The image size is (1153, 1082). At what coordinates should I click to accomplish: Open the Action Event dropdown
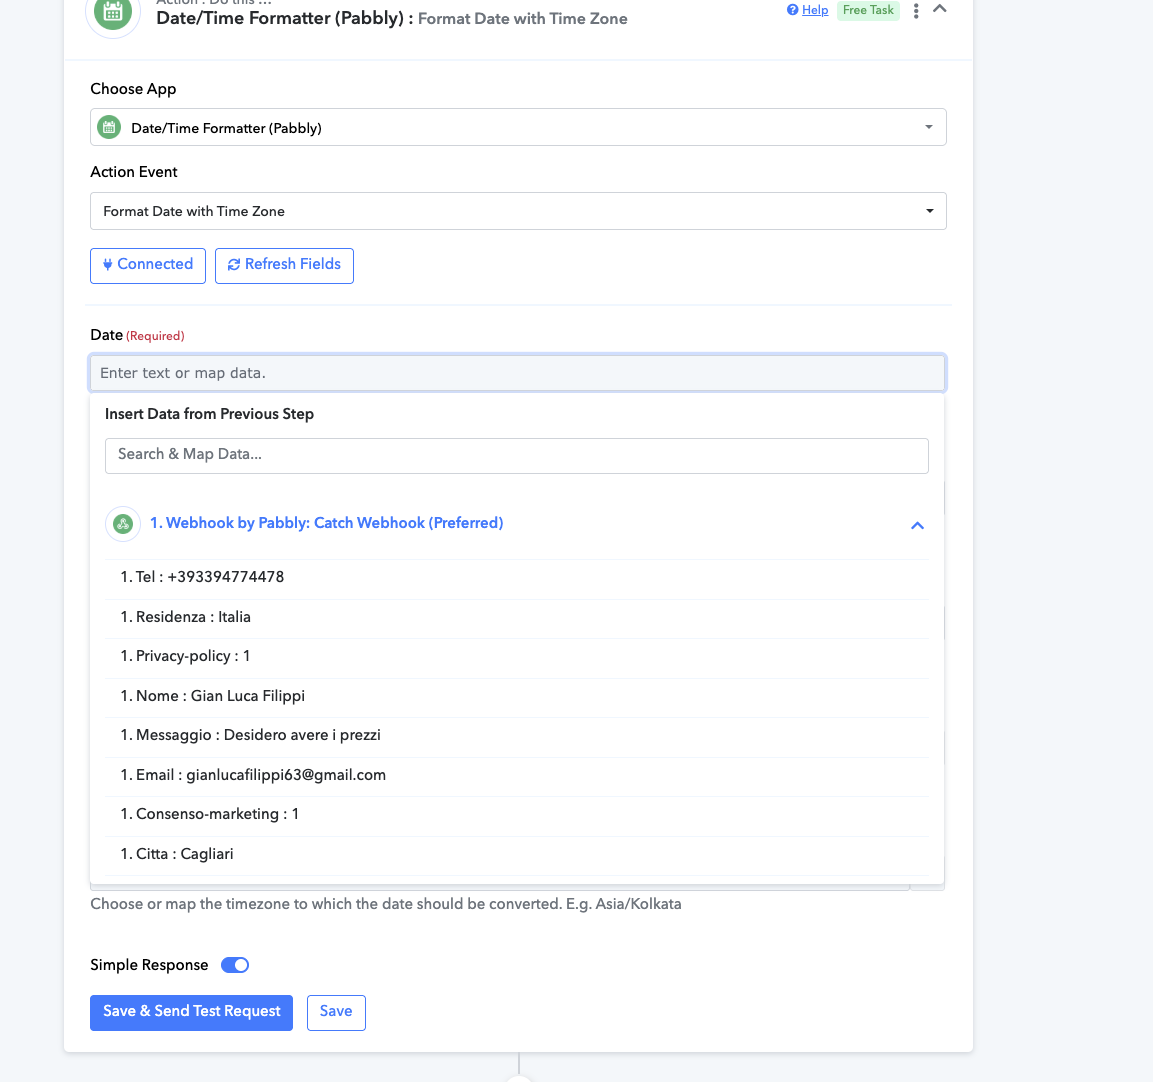(x=518, y=211)
